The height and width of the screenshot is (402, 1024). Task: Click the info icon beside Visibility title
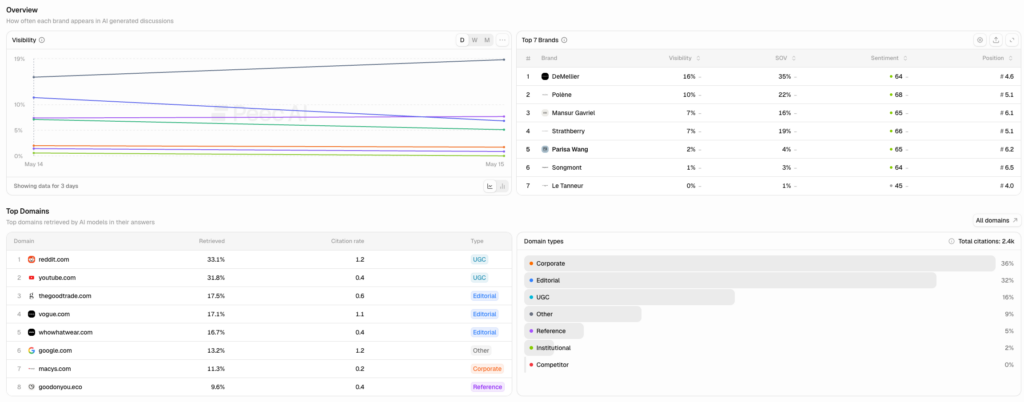click(42, 40)
